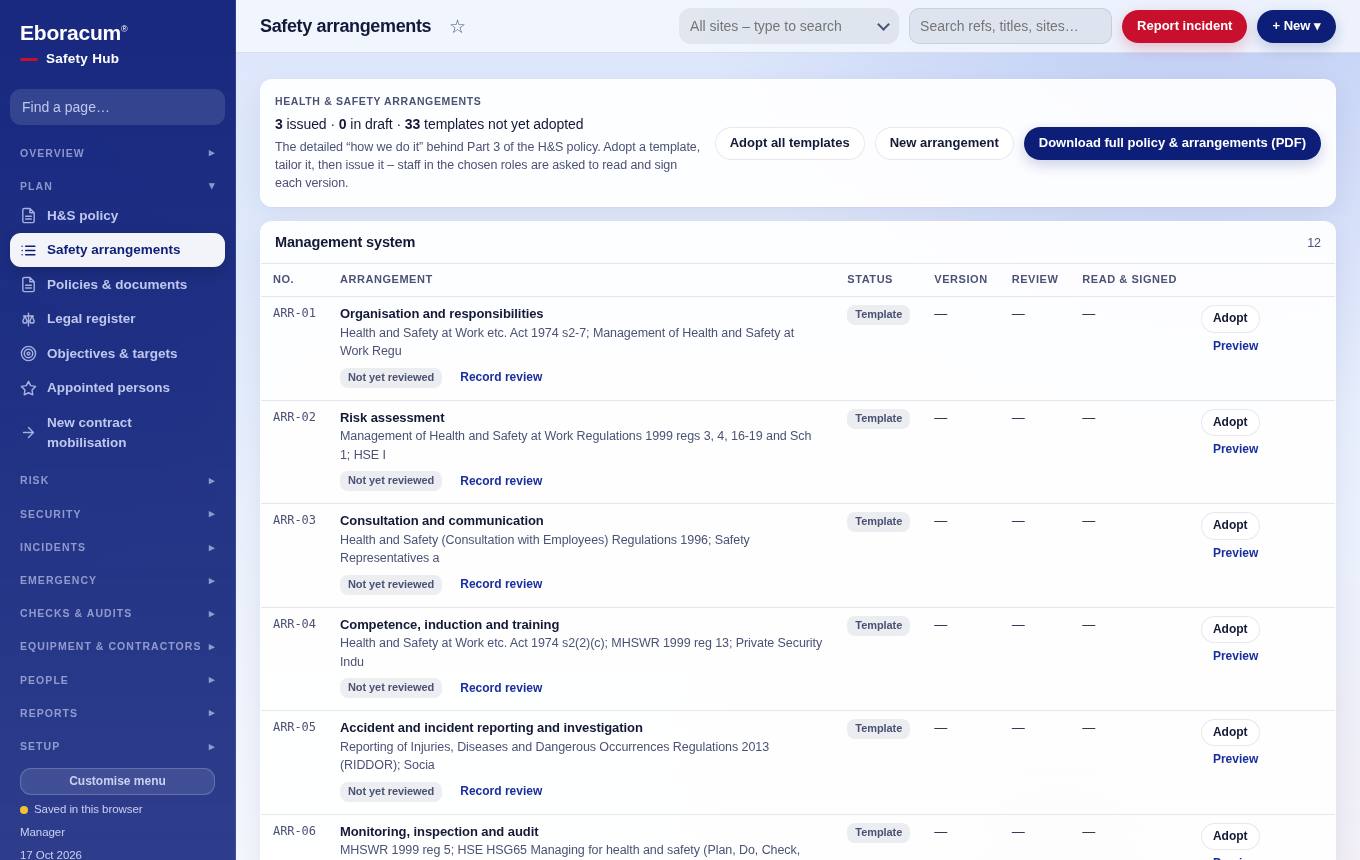Focus the Find a page search box
The height and width of the screenshot is (860, 1360).
(x=117, y=107)
